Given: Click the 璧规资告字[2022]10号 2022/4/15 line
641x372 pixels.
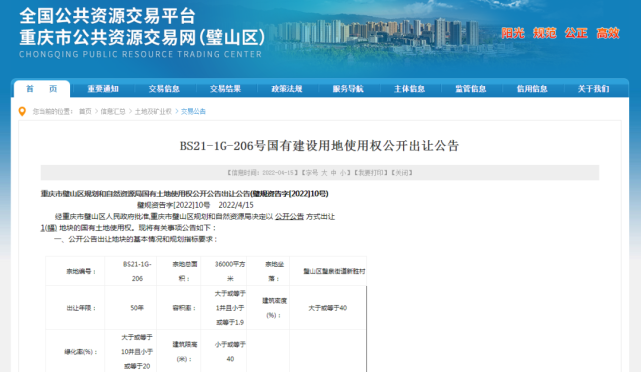Looking at the screenshot, I should tap(195, 205).
